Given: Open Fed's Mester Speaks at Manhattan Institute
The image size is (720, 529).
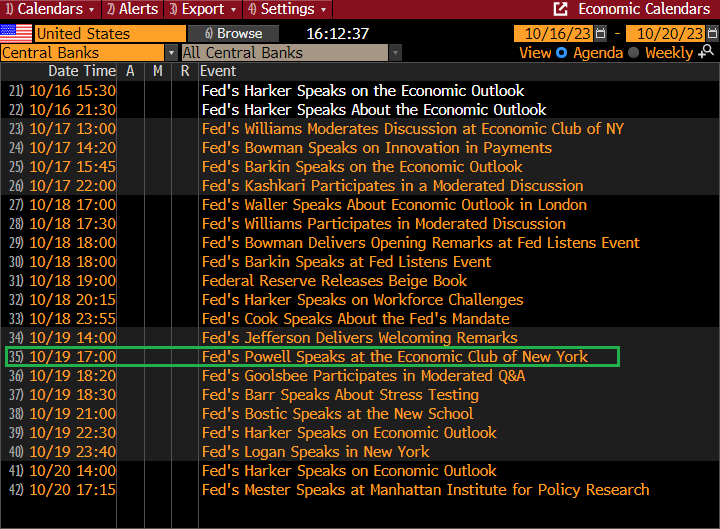Looking at the screenshot, I should 425,490.
